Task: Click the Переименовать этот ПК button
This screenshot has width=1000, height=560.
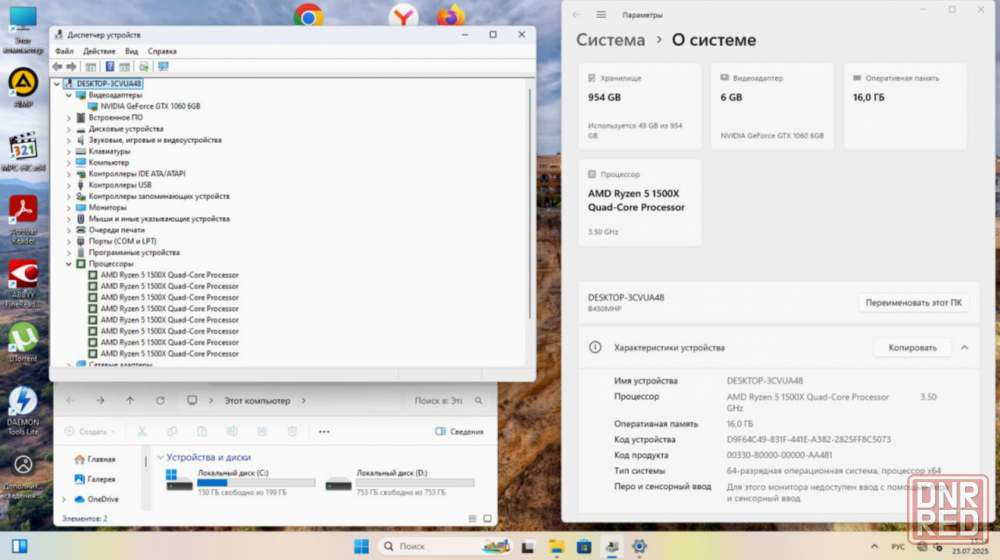Action: click(x=913, y=303)
